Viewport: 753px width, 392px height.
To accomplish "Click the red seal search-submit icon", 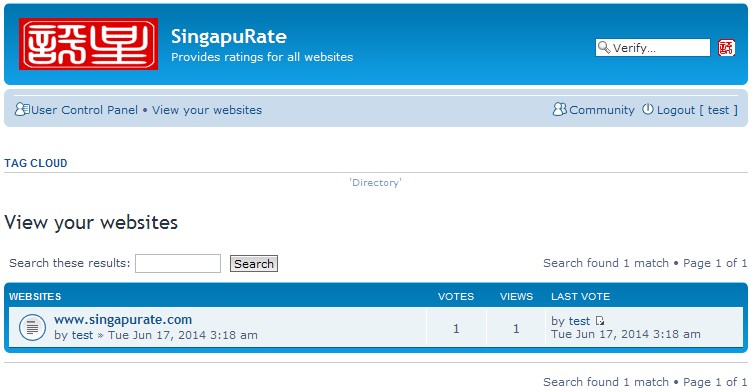I will (x=726, y=48).
